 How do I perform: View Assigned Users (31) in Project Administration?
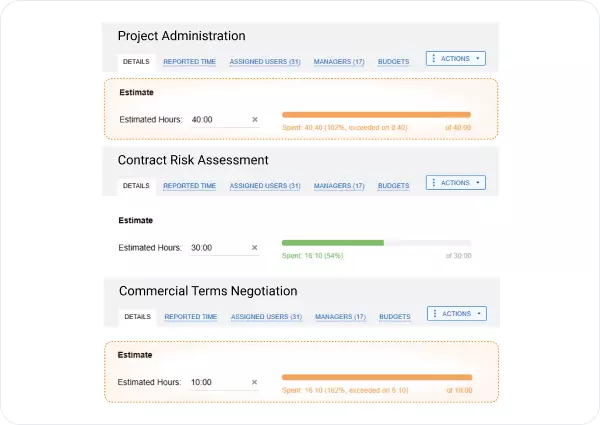265,62
